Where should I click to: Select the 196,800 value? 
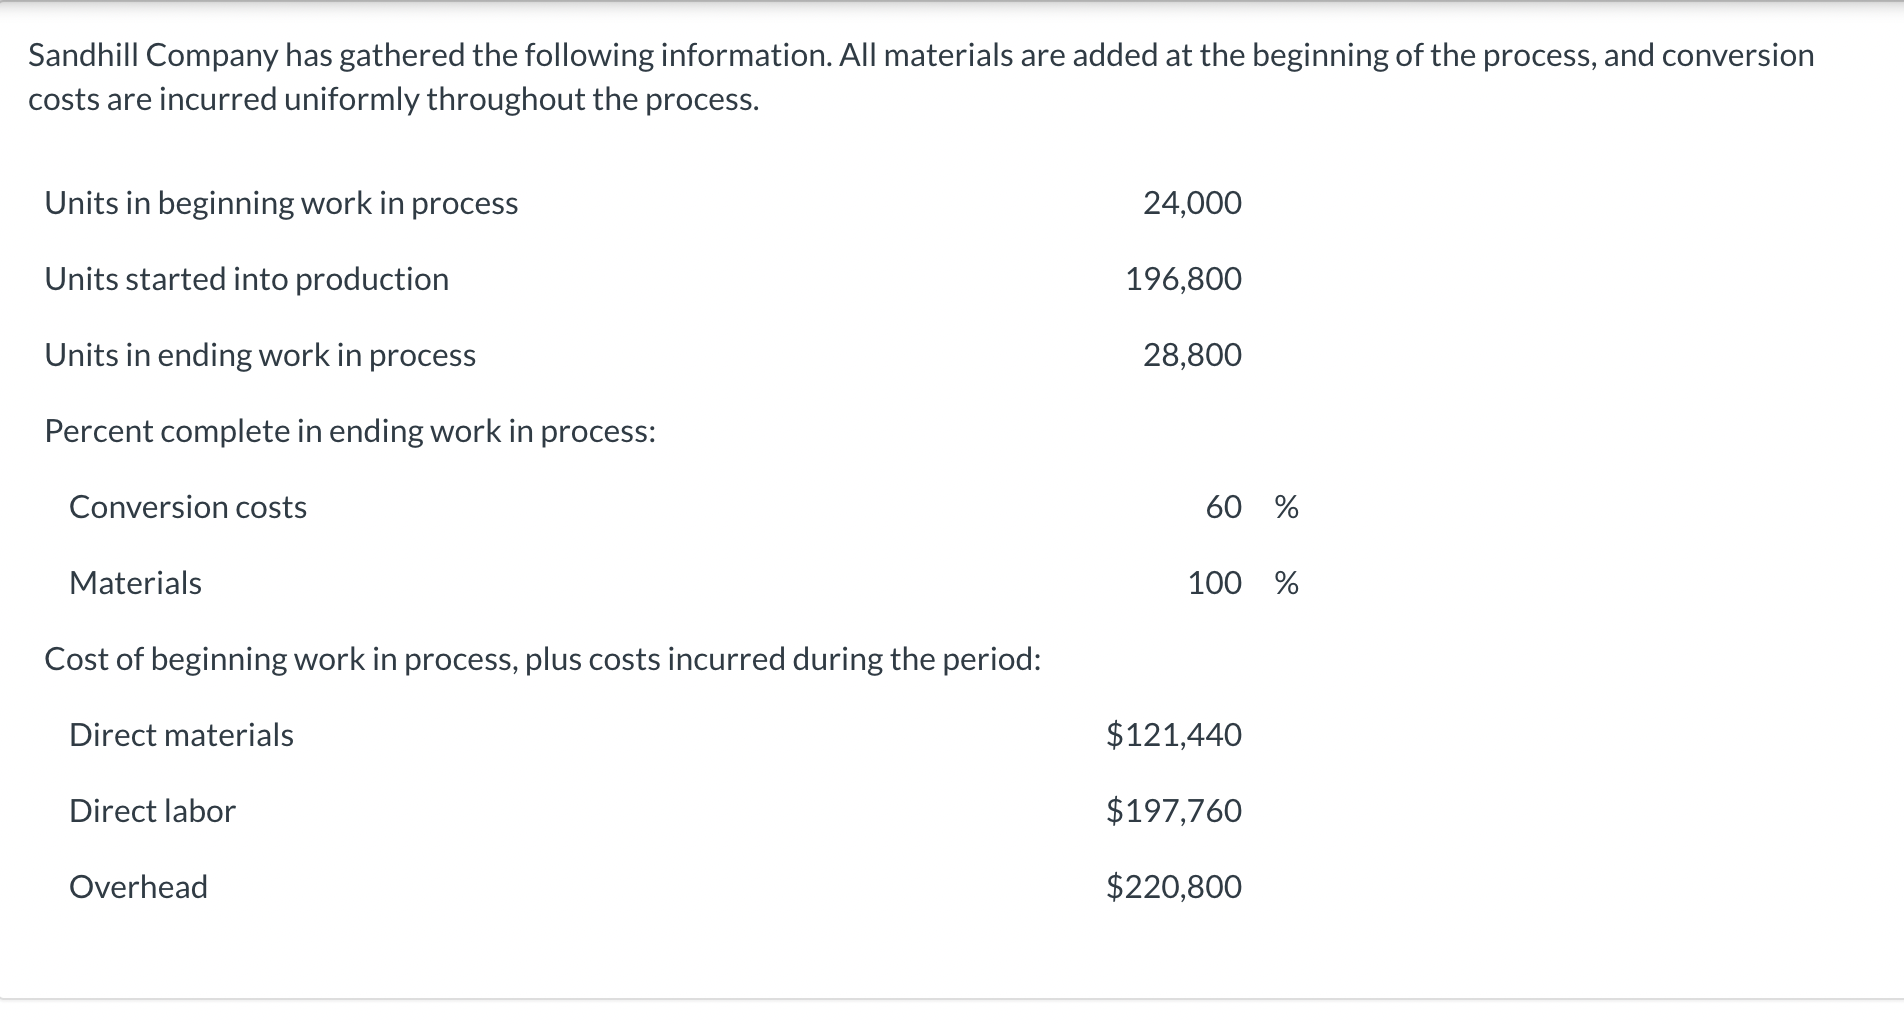coord(1183,279)
